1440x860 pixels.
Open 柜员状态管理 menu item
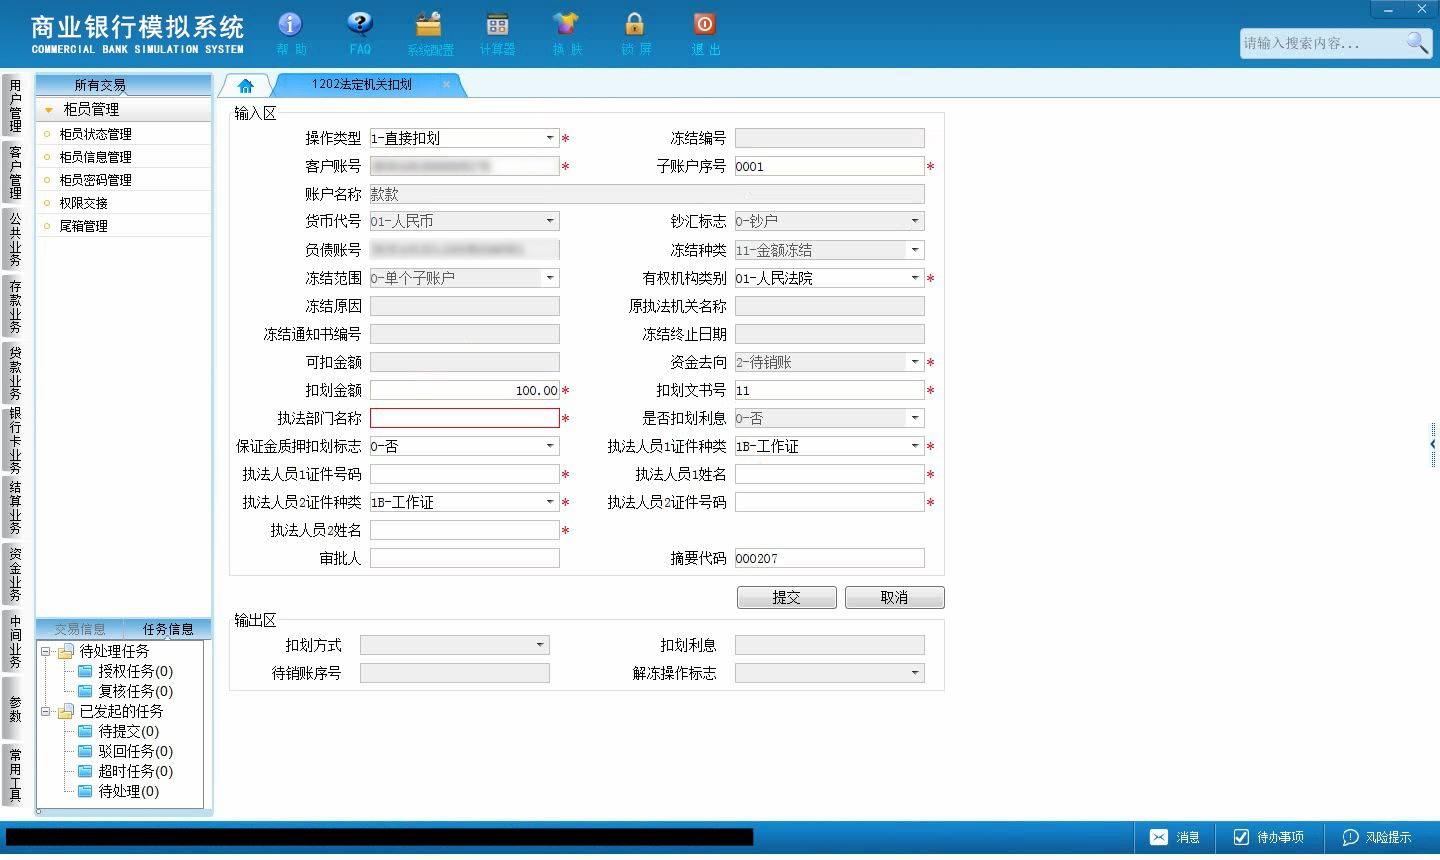tap(95, 134)
